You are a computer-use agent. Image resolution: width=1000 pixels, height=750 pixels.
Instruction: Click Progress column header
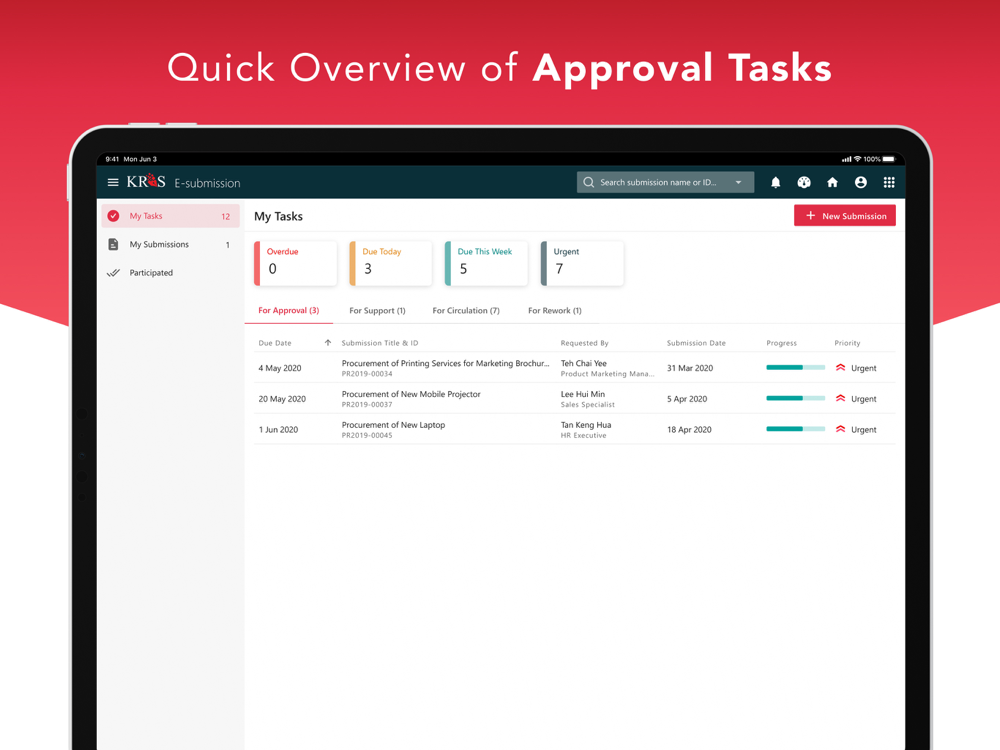(x=781, y=343)
